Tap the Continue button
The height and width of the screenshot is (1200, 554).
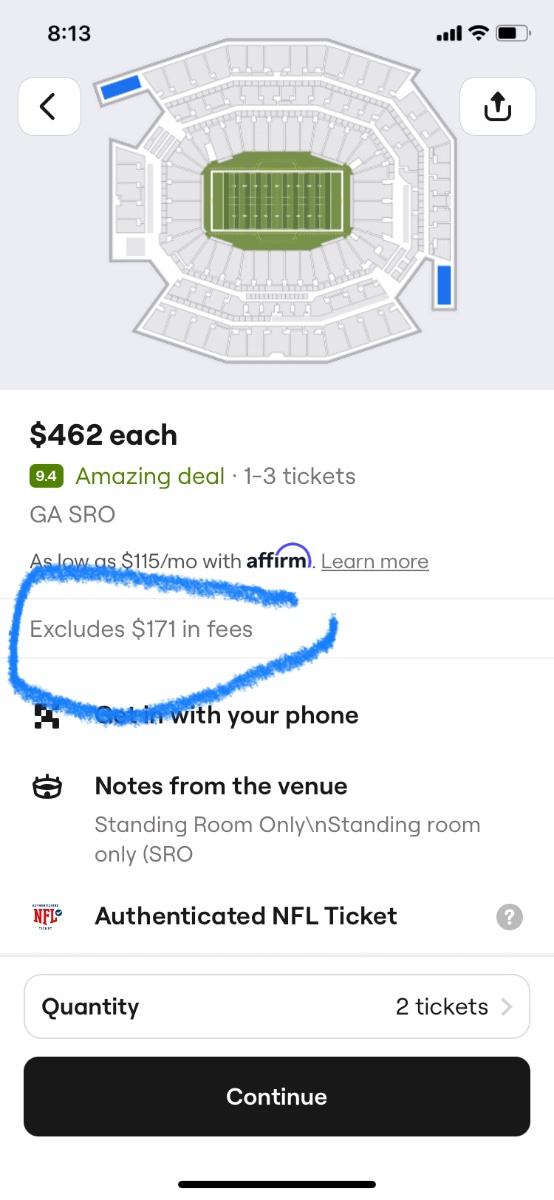coord(277,1097)
